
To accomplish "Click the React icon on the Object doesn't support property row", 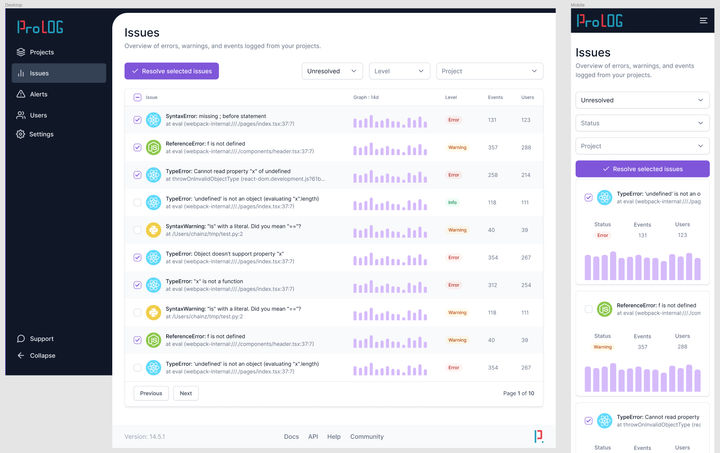I will pyautogui.click(x=153, y=257).
